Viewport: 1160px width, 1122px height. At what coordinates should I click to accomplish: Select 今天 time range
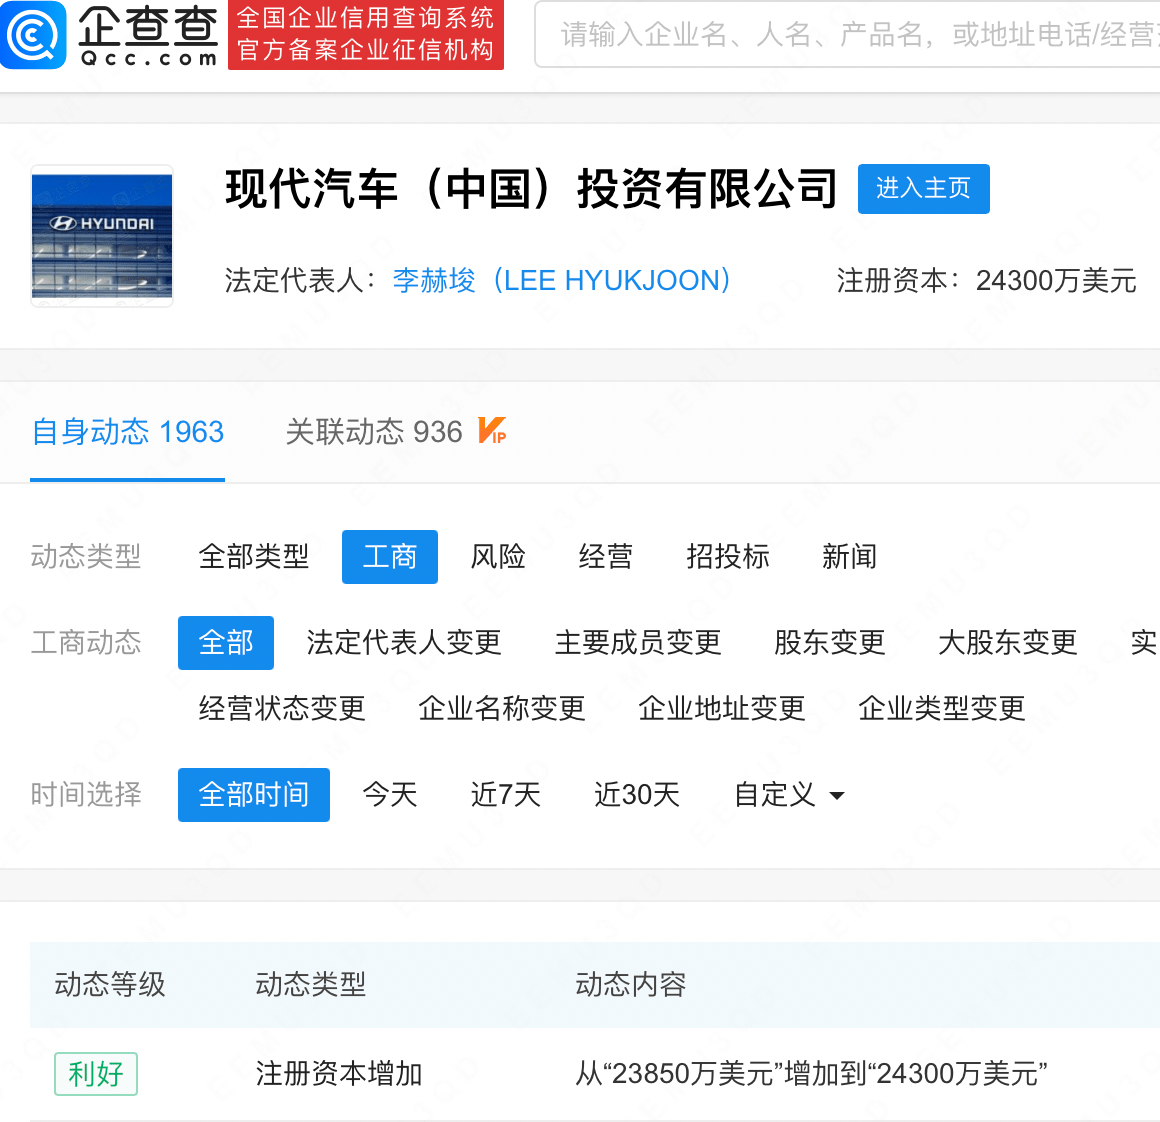click(x=390, y=795)
